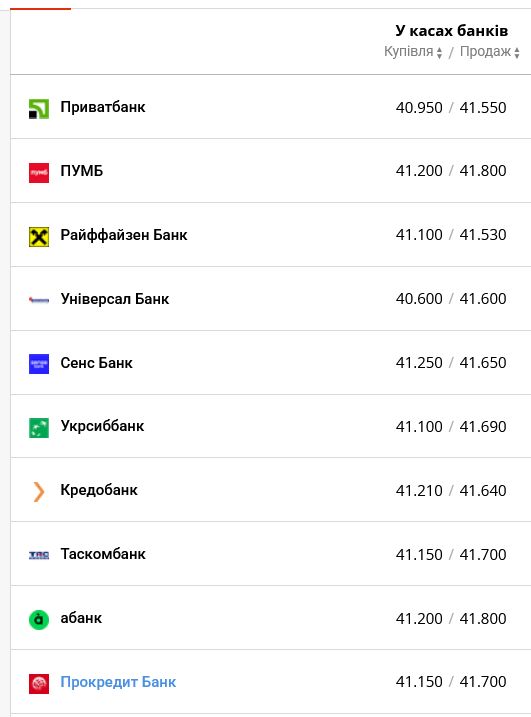Viewport: 531px width, 717px height.
Task: Click the blue Сенс Банк logo
Action: (x=39, y=364)
